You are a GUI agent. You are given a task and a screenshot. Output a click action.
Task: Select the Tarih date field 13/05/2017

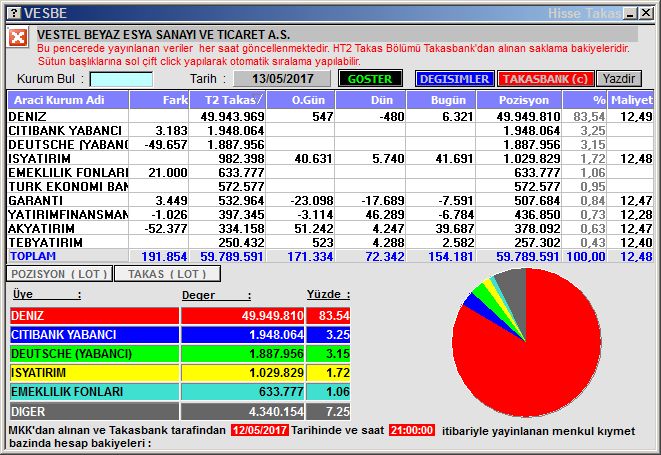(282, 79)
